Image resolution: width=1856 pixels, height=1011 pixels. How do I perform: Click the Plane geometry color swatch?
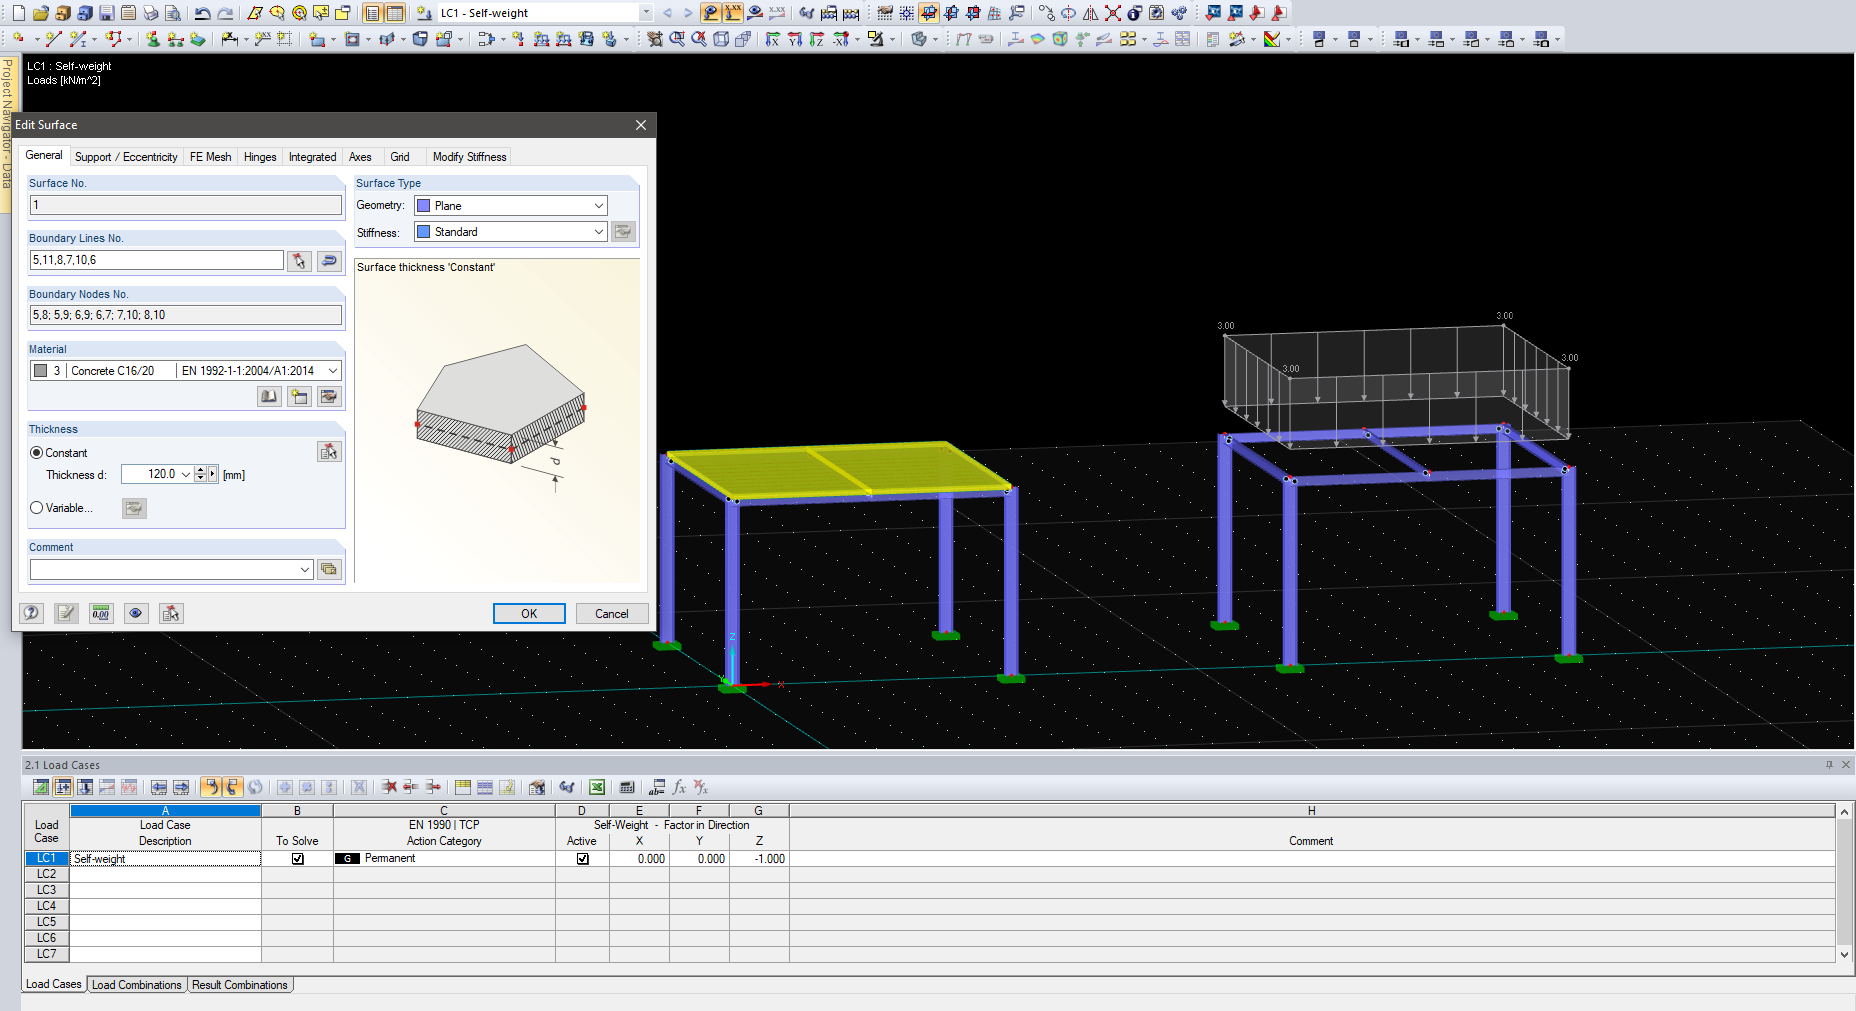(x=424, y=206)
